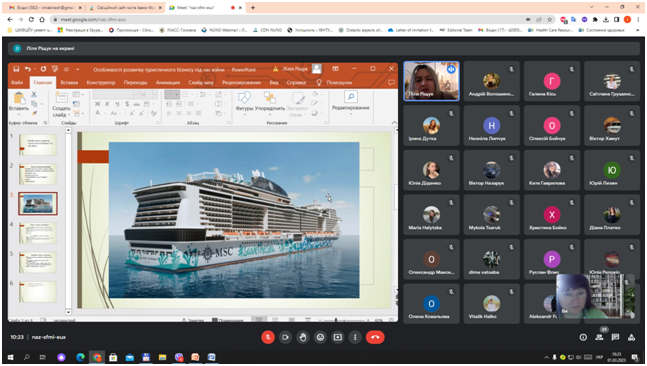647x366 pixels.
Task: Click the slide panel scrollbar down arrow
Action: [68, 312]
